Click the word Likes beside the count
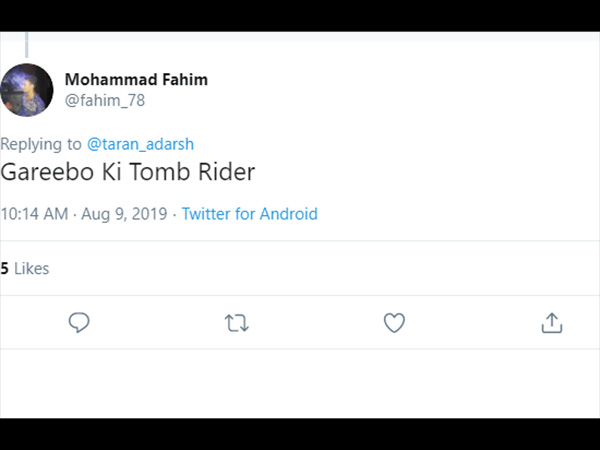Viewport: 600px width, 450px height. pos(32,269)
